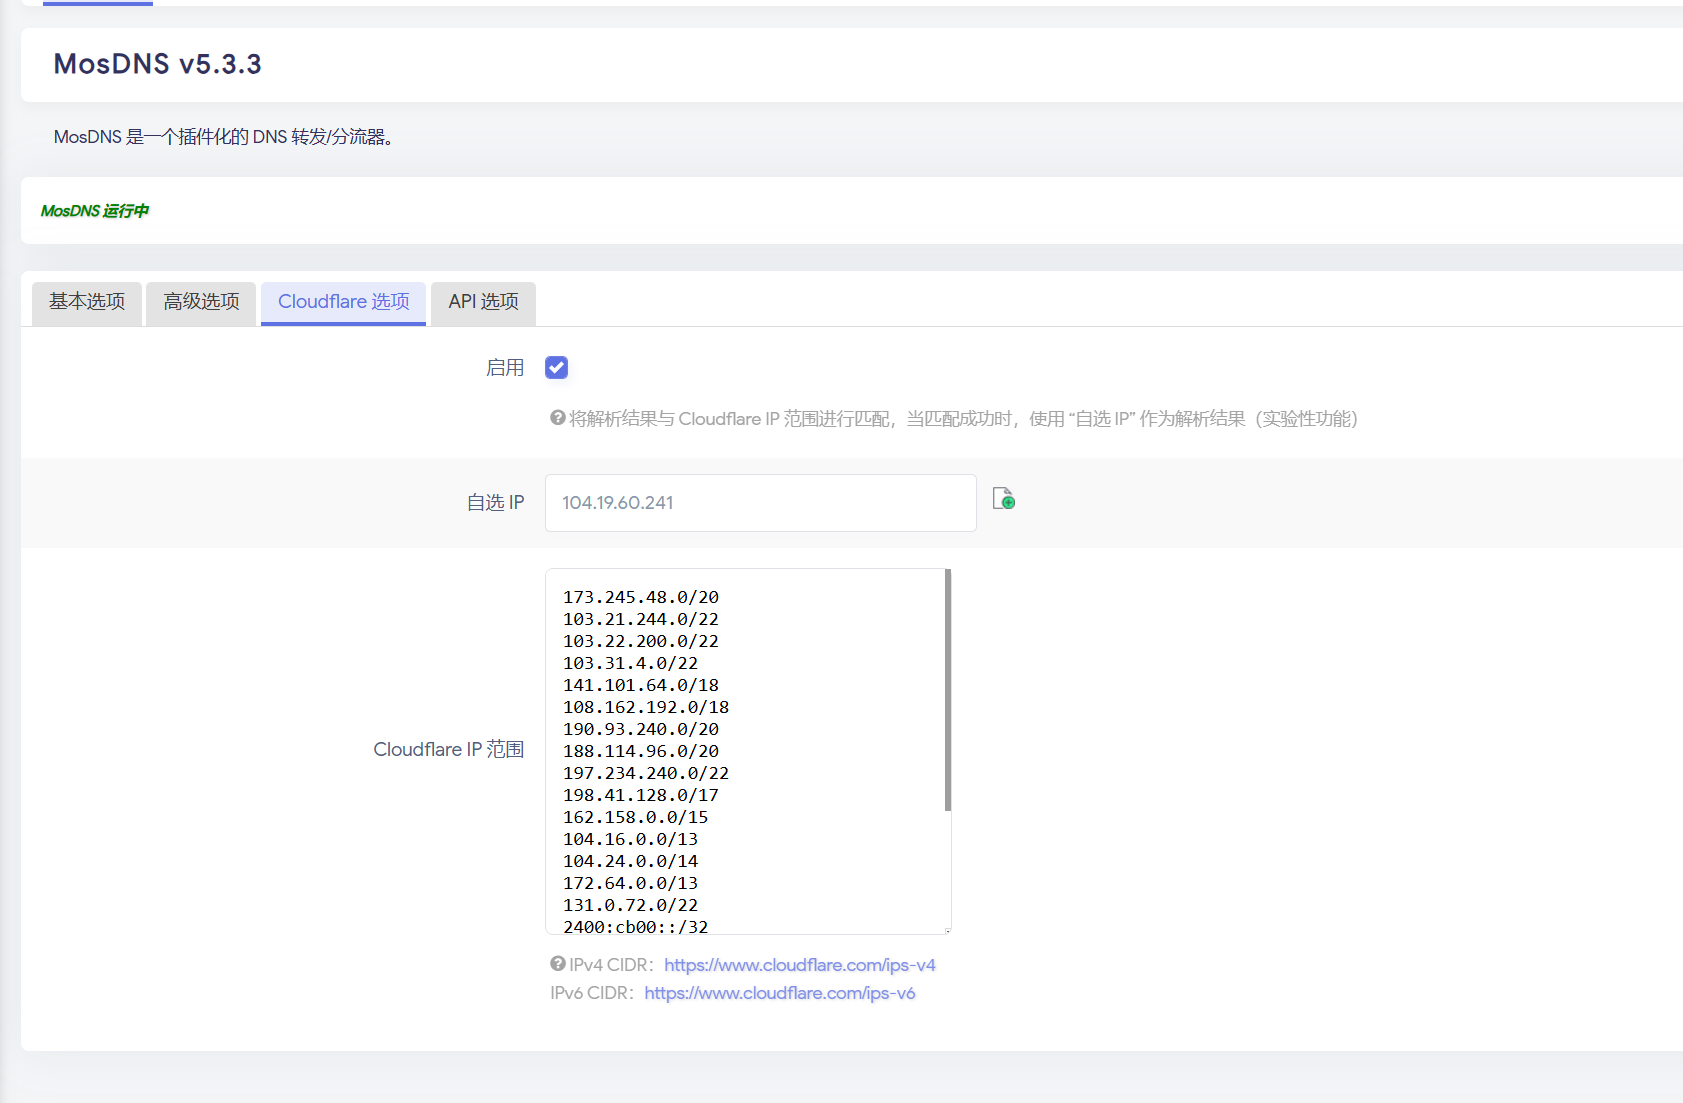The width and height of the screenshot is (1683, 1103).
Task: Click the 162.158.0.0/15 entry in the textarea
Action: tap(635, 817)
